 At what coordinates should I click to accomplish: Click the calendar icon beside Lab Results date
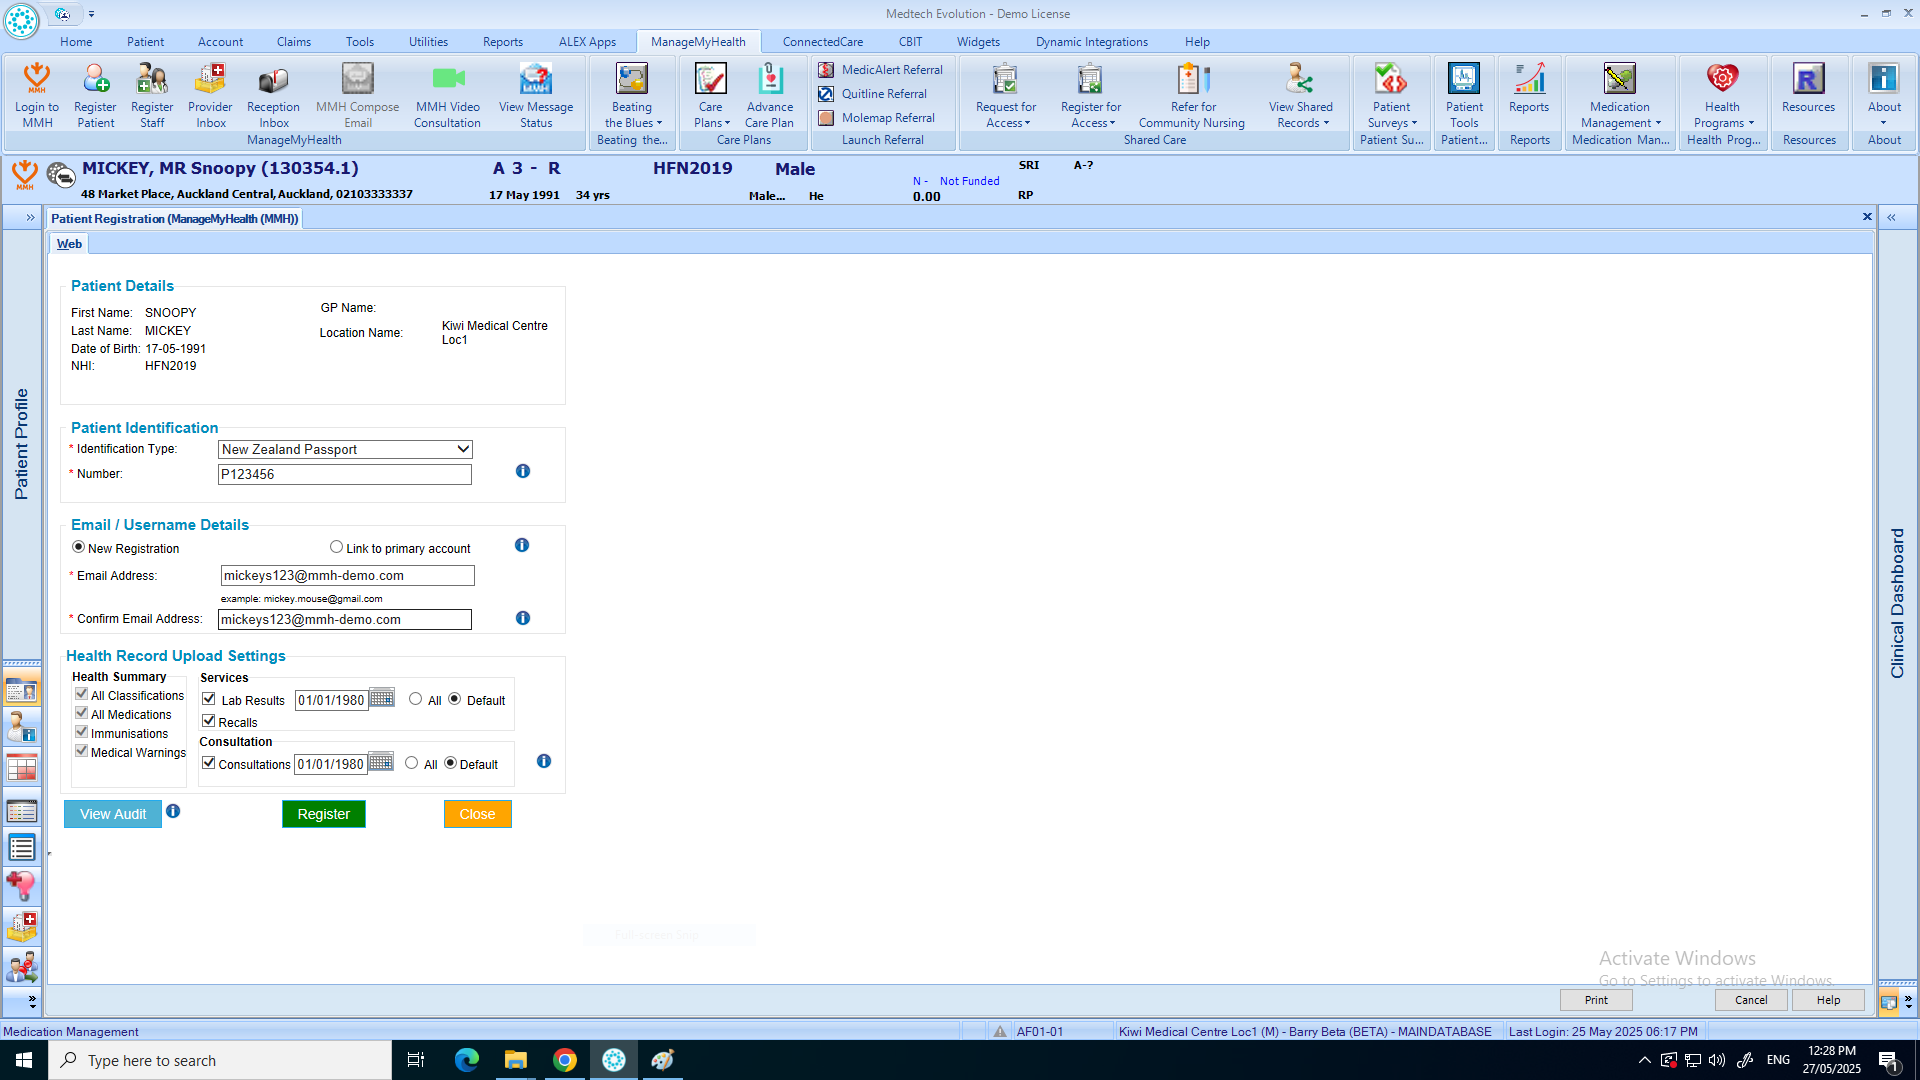[x=382, y=698]
